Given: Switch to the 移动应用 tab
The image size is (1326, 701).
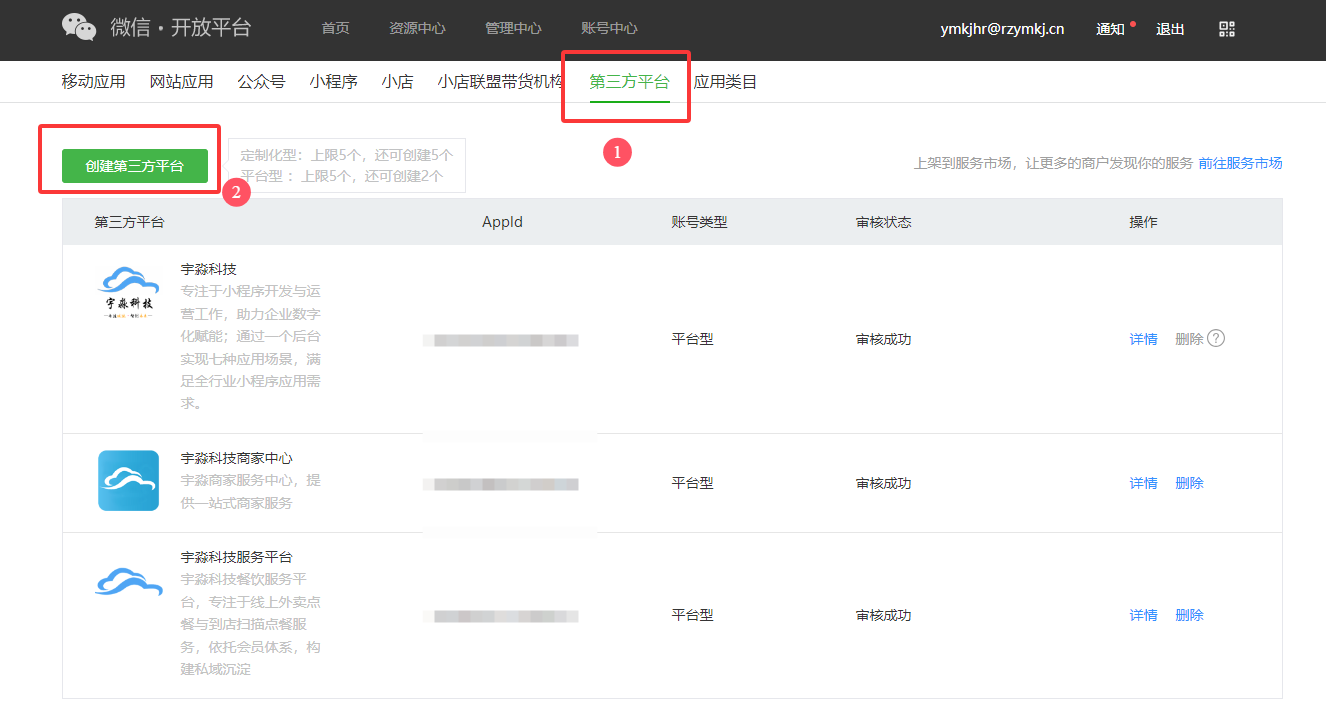Looking at the screenshot, I should [x=93, y=82].
